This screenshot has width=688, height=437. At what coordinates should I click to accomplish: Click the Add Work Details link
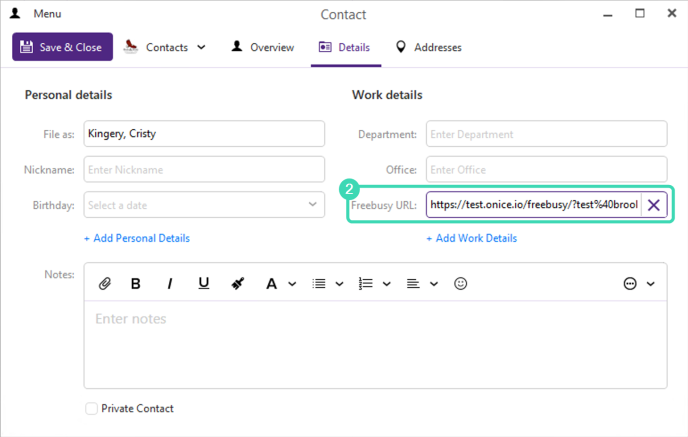[x=472, y=238]
